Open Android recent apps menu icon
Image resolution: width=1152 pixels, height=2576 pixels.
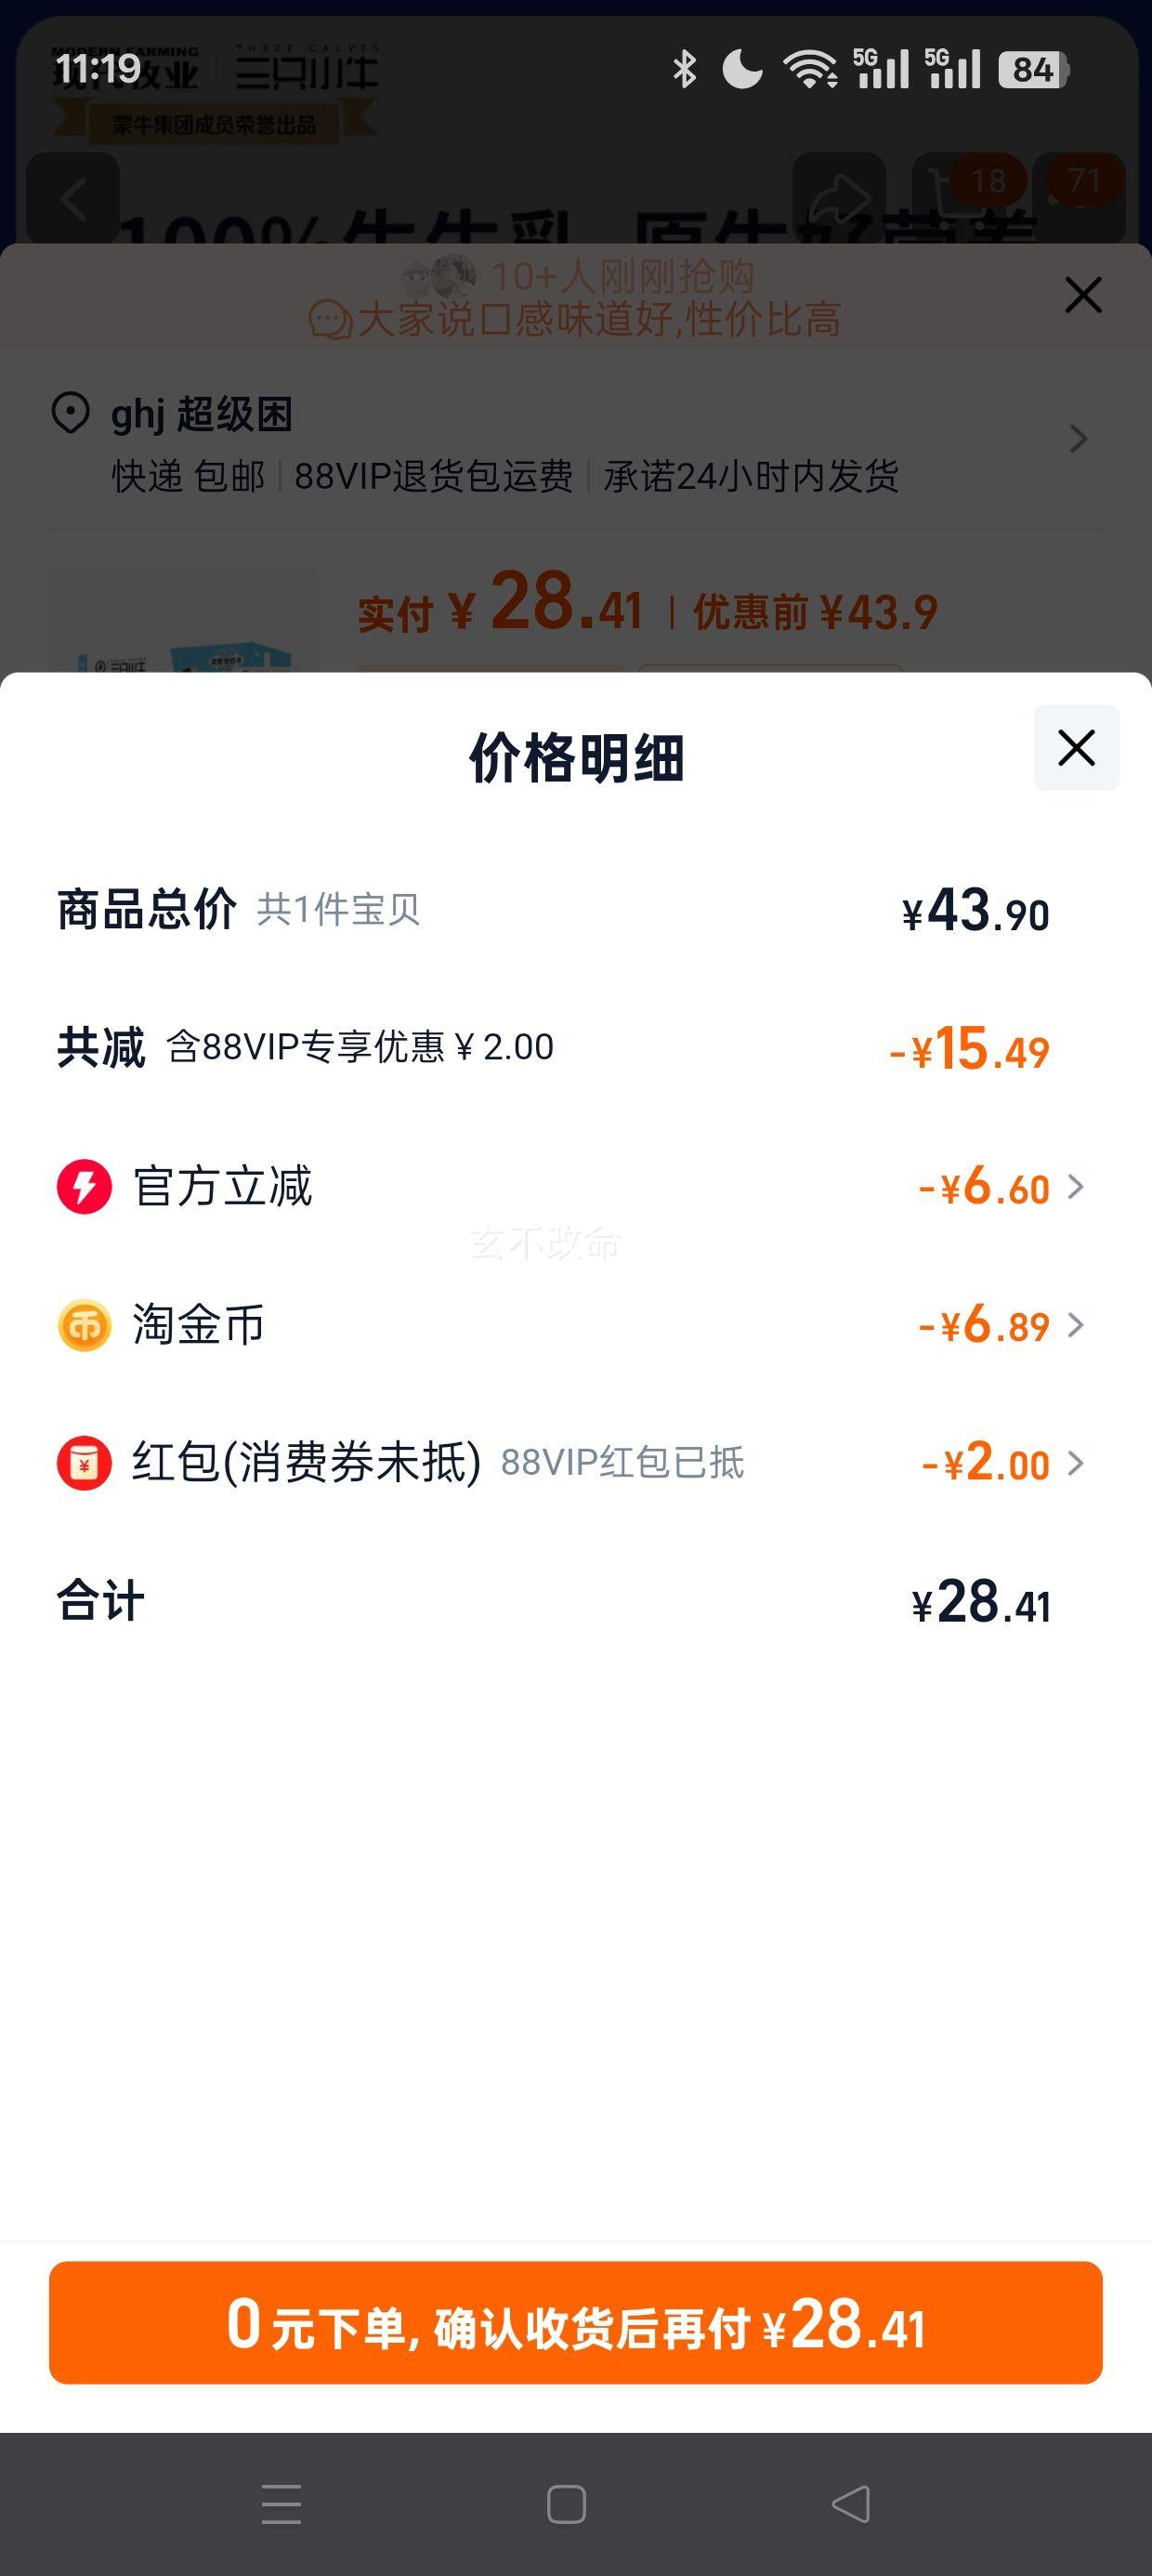pyautogui.click(x=281, y=2504)
